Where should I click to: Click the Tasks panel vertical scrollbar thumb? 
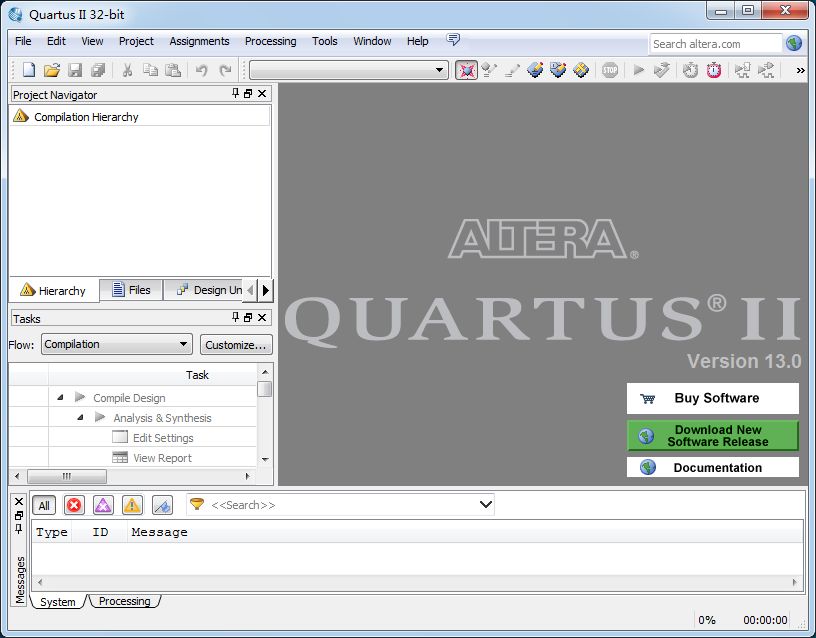(265, 389)
